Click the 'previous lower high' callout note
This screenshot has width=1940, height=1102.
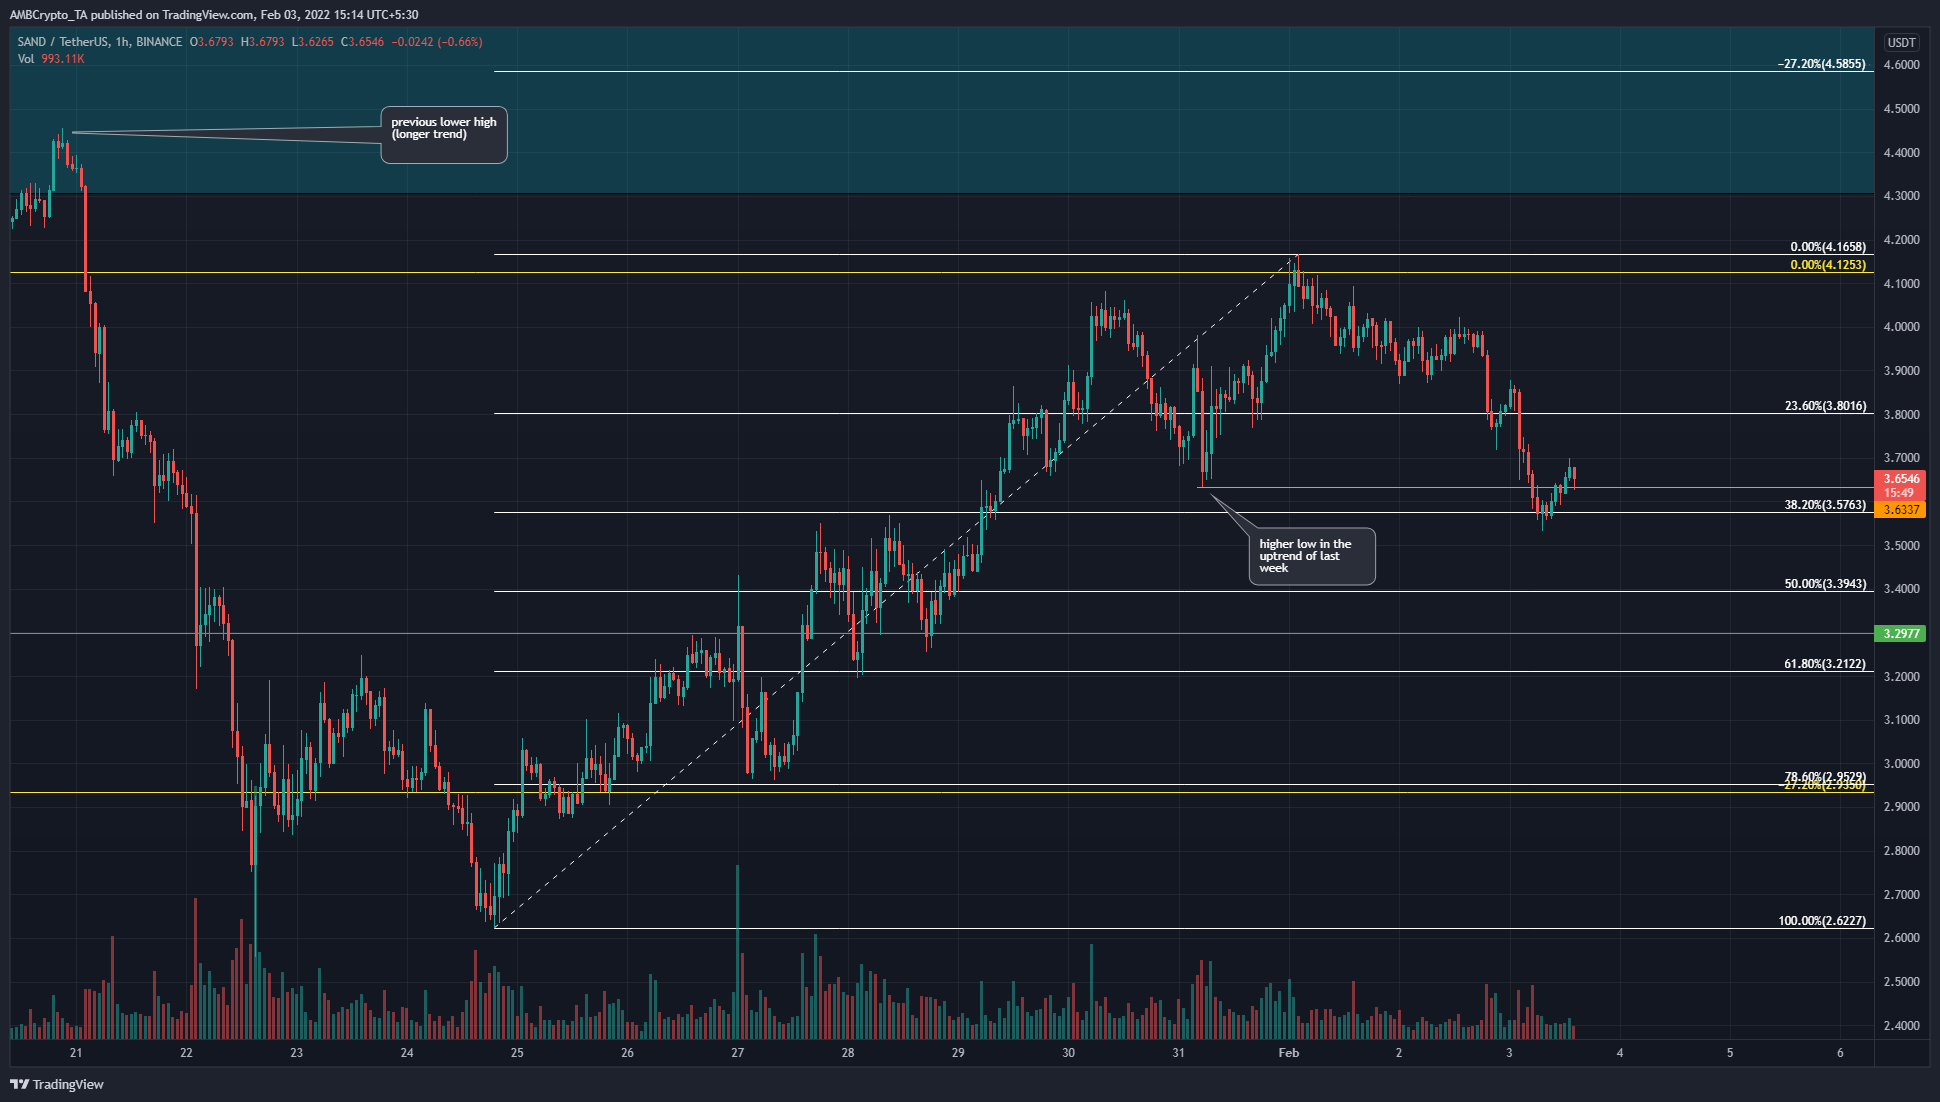click(x=444, y=134)
